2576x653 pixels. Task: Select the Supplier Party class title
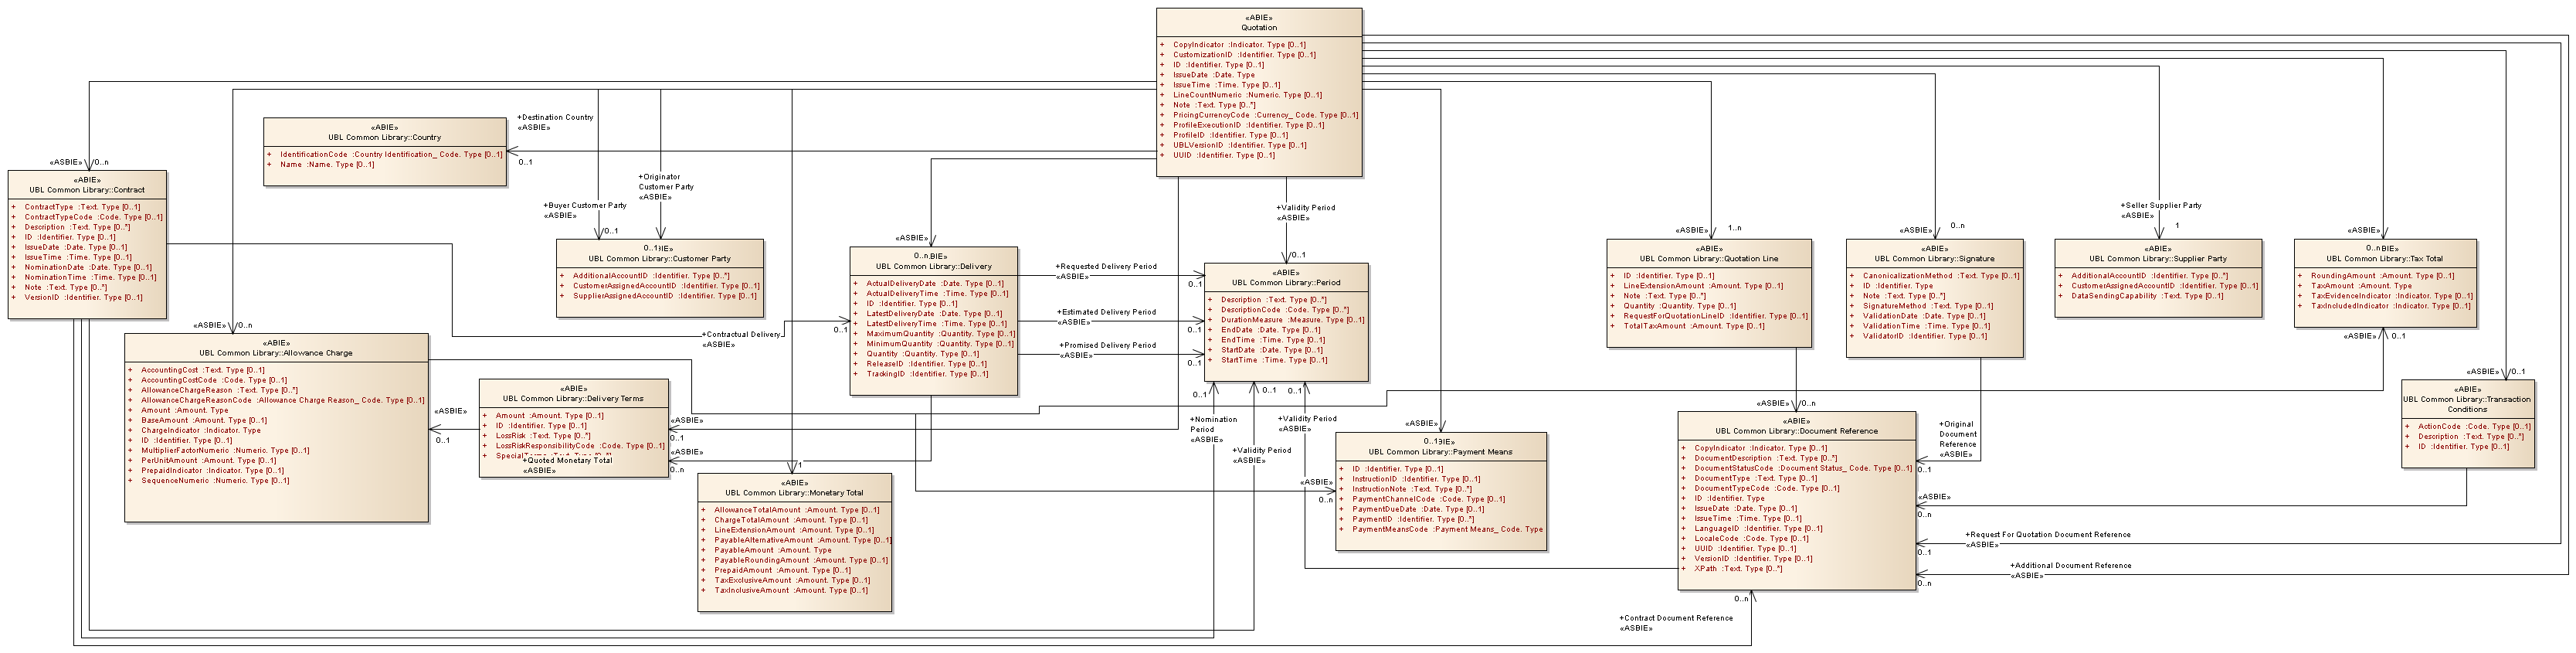[x=2157, y=259]
